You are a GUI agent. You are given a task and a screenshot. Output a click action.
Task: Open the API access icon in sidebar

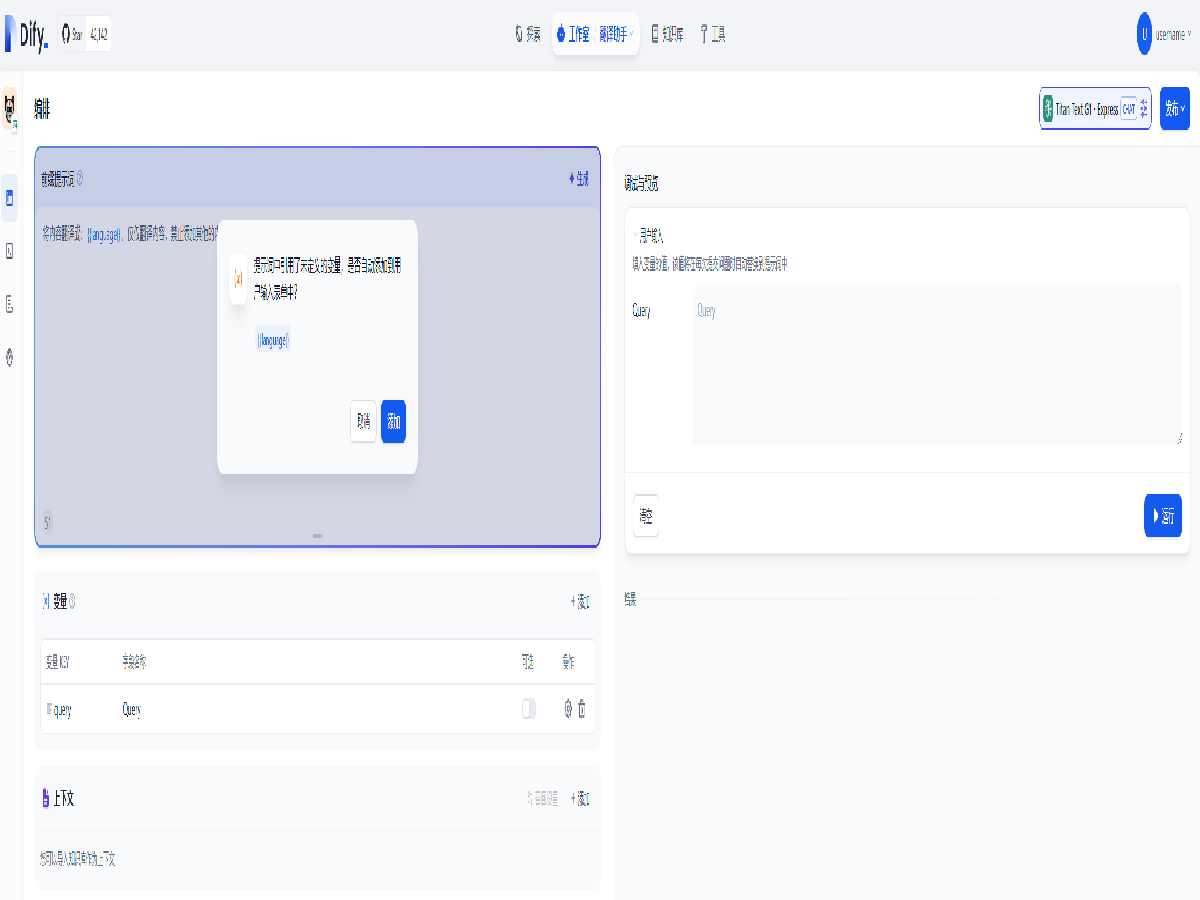click(x=10, y=251)
